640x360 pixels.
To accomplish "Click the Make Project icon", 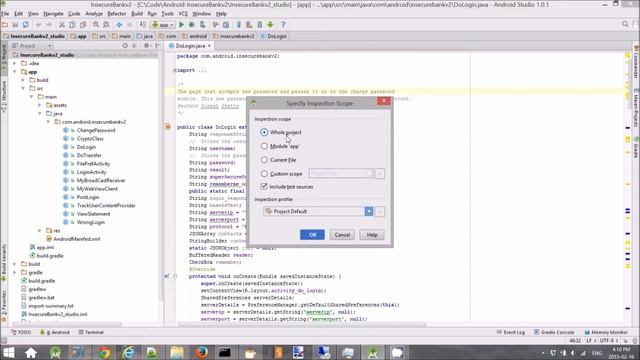I will tap(142, 25).
